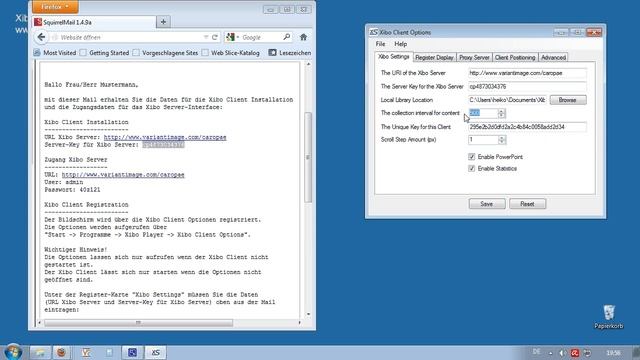Switch to Advanced tab
The height and width of the screenshot is (360, 640).
pyautogui.click(x=553, y=58)
